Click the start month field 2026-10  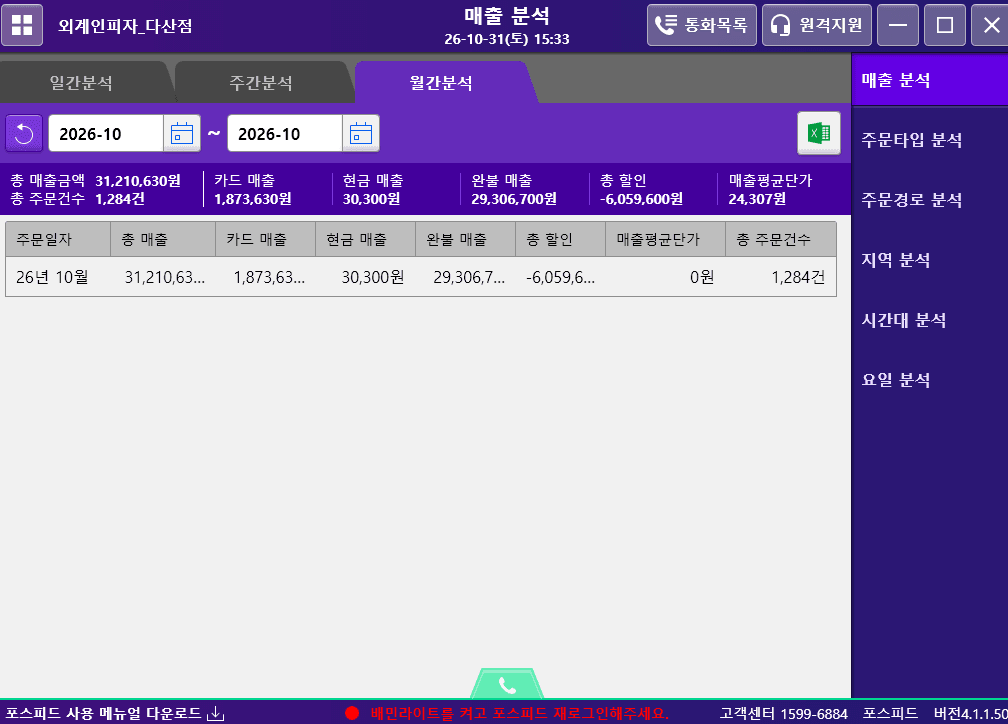click(x=106, y=134)
